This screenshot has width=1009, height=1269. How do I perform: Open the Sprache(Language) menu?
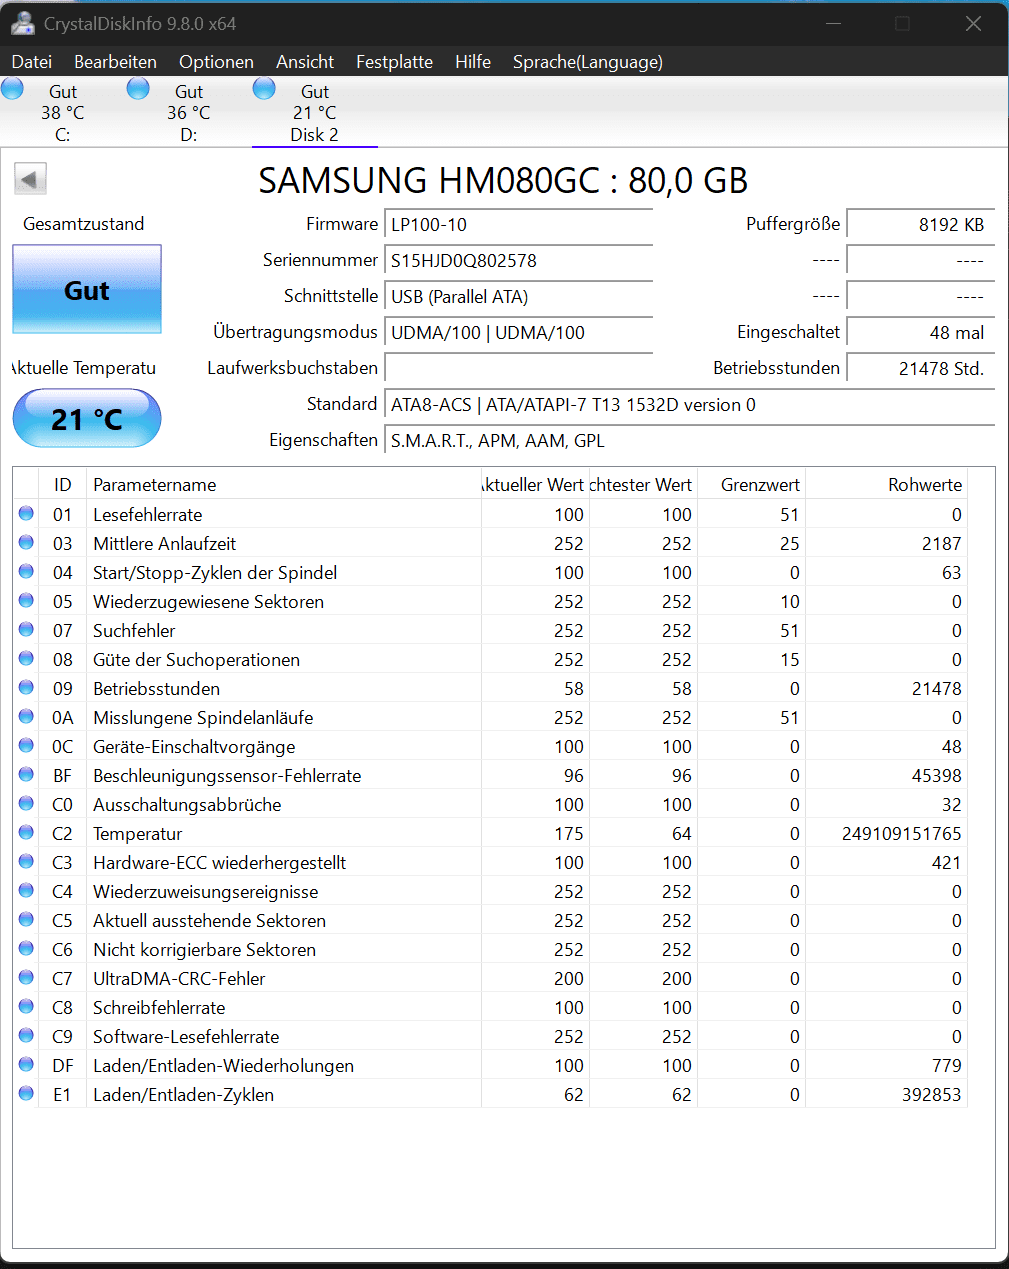point(587,61)
